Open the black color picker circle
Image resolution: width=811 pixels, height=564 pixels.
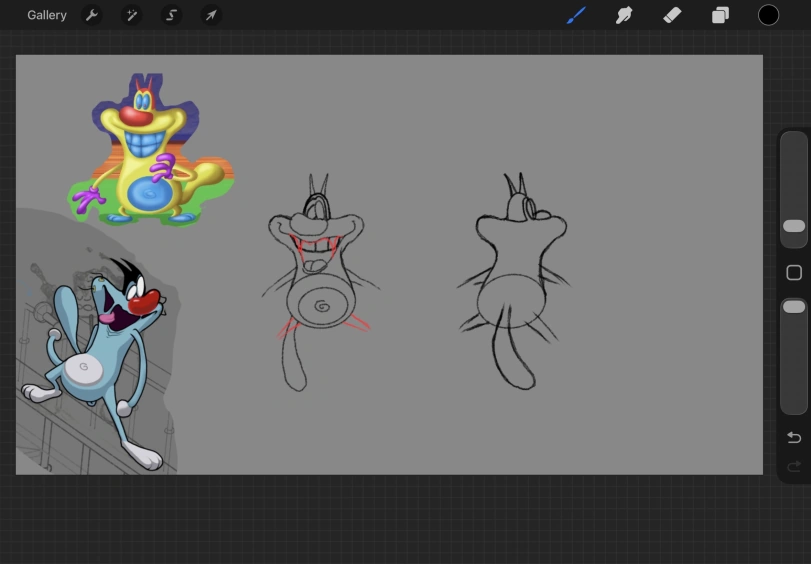pos(768,15)
